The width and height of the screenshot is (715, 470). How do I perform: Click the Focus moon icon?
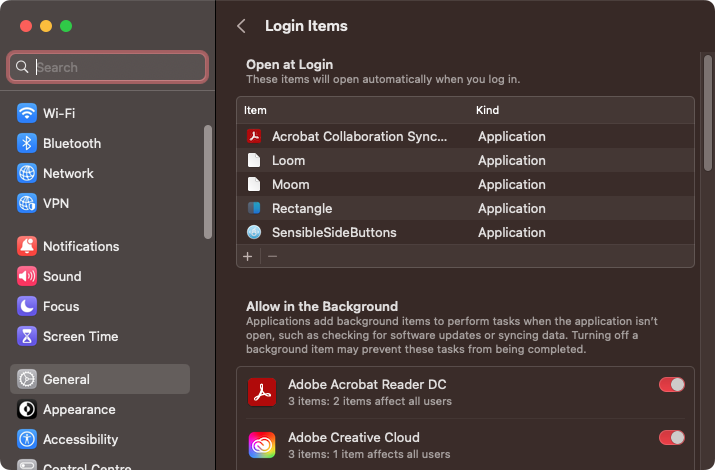pyautogui.click(x=27, y=306)
